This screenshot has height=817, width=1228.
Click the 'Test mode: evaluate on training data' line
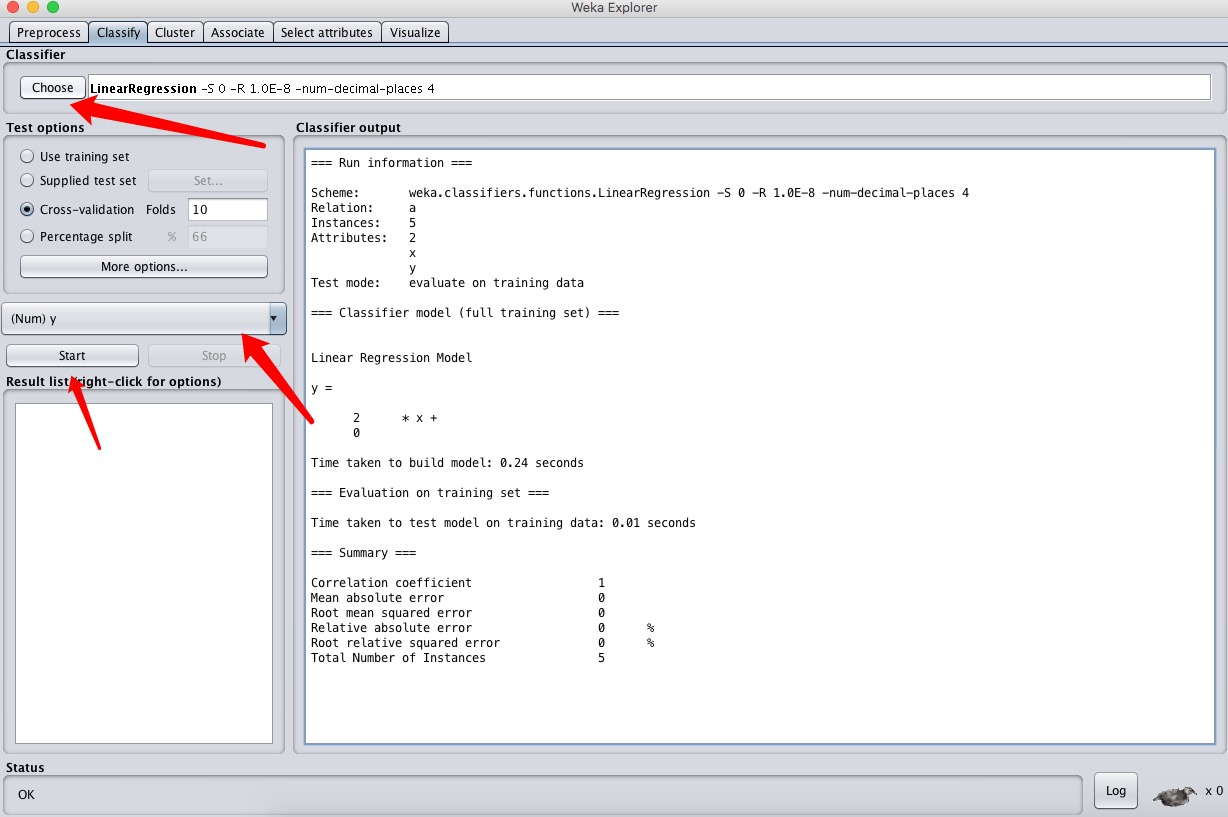click(447, 283)
